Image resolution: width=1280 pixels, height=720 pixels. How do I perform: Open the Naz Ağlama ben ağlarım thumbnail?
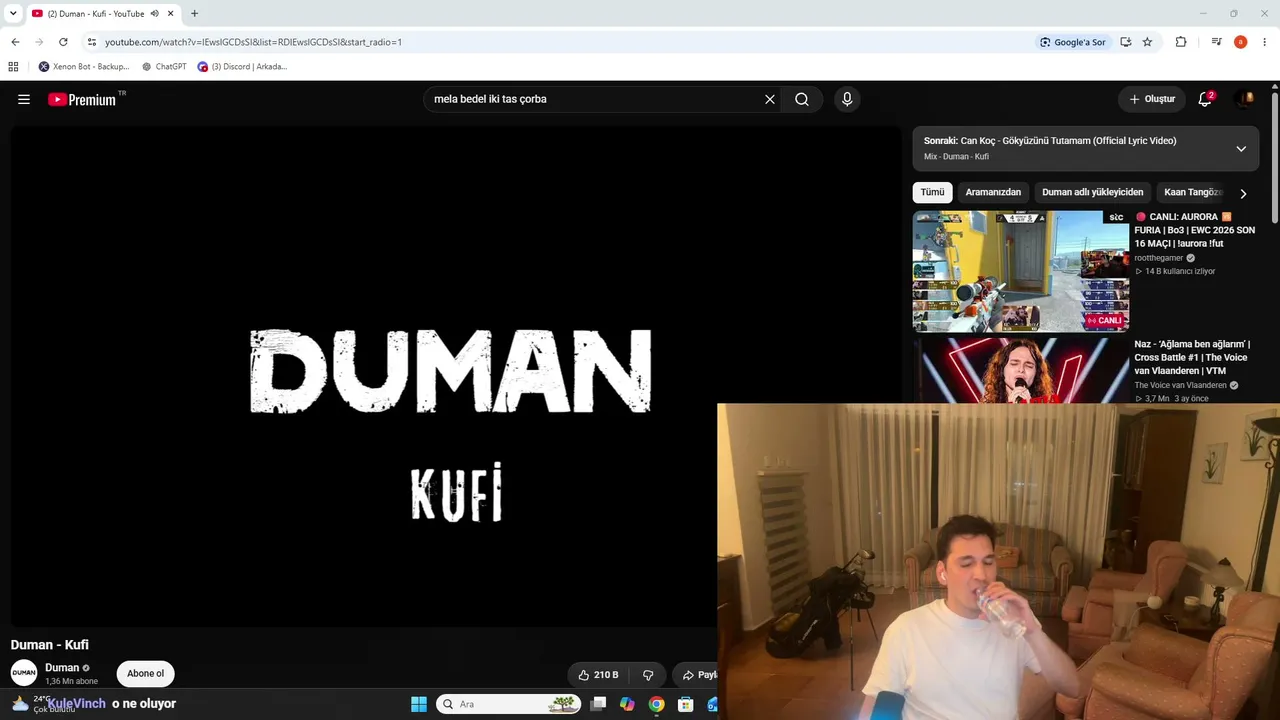(1021, 371)
